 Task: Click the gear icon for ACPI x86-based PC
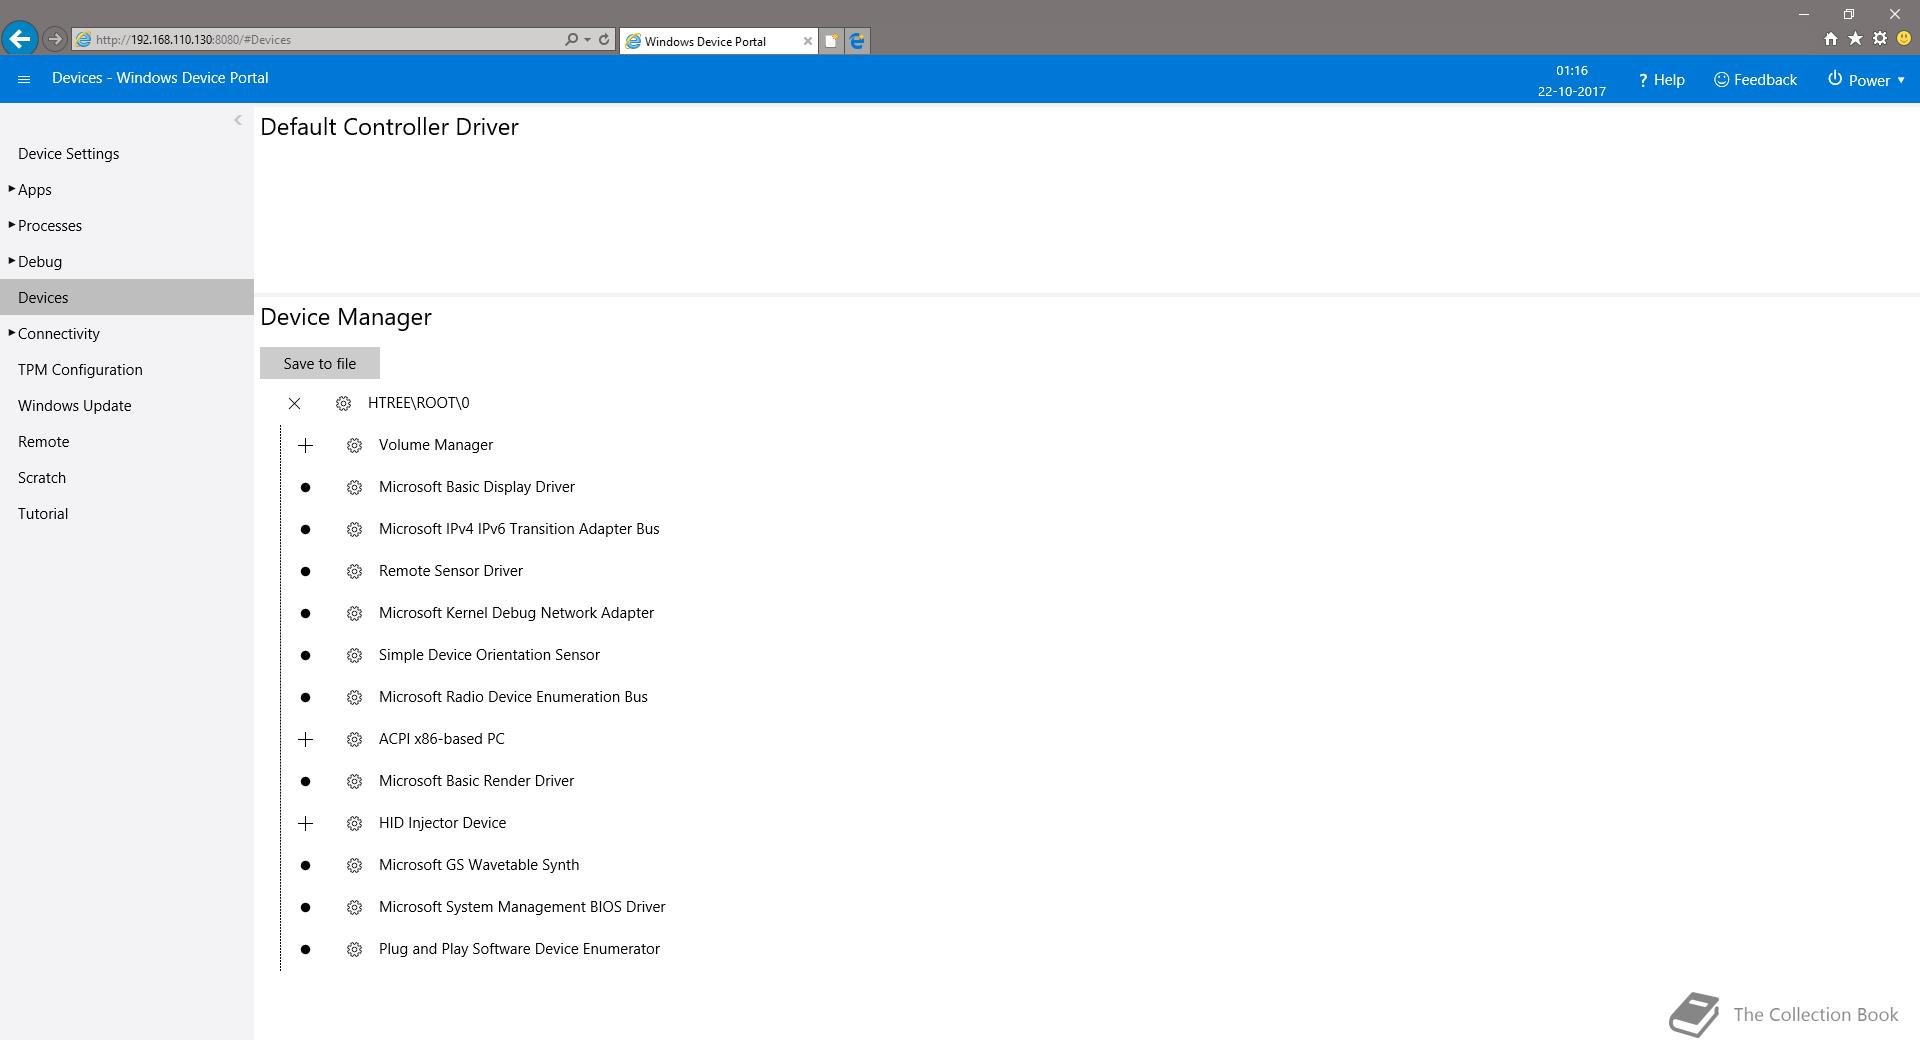click(x=354, y=739)
